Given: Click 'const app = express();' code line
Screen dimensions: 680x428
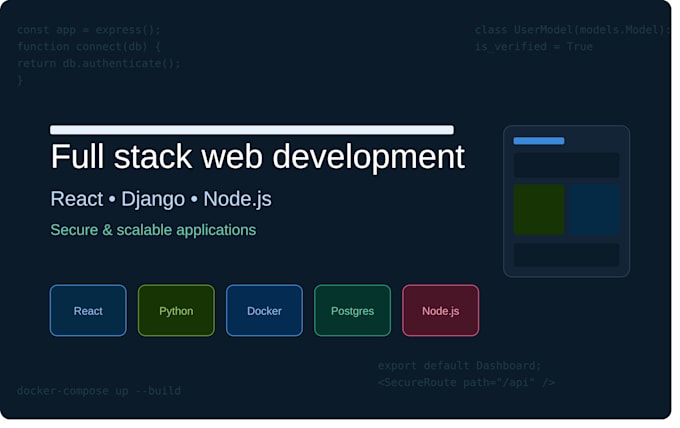Looking at the screenshot, I should tap(89, 30).
